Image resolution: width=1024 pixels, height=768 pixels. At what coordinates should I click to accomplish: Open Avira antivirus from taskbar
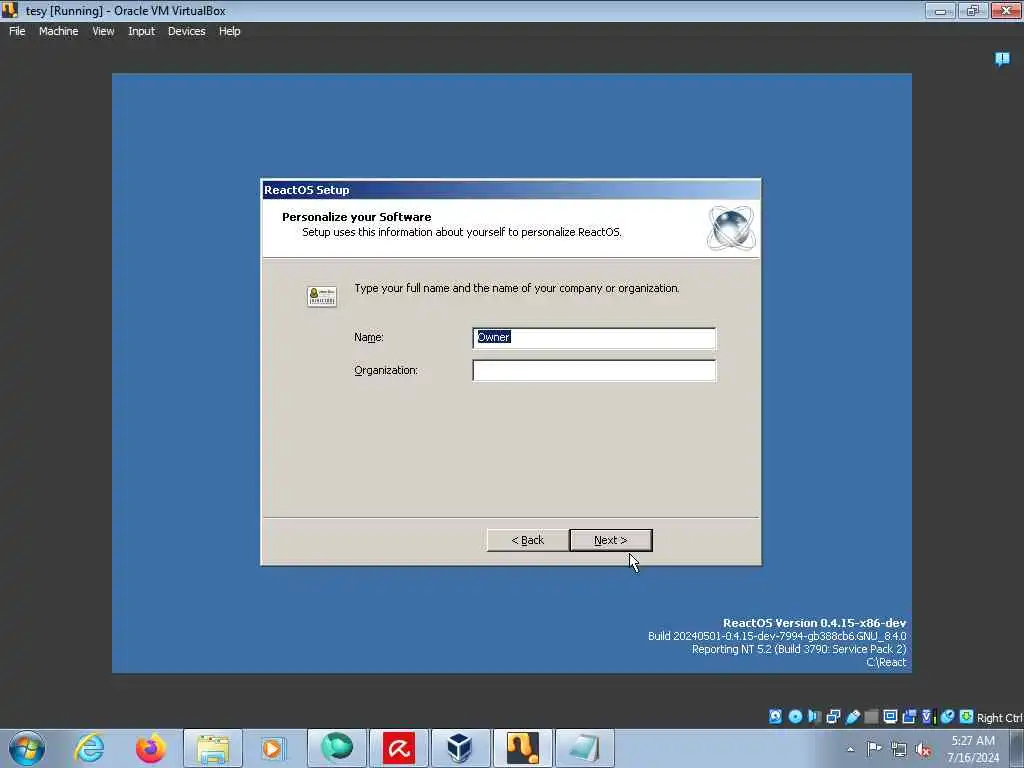pos(399,748)
